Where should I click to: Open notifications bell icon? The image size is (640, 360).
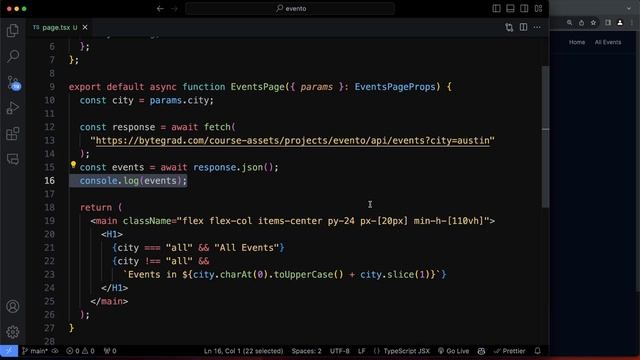[x=538, y=351]
